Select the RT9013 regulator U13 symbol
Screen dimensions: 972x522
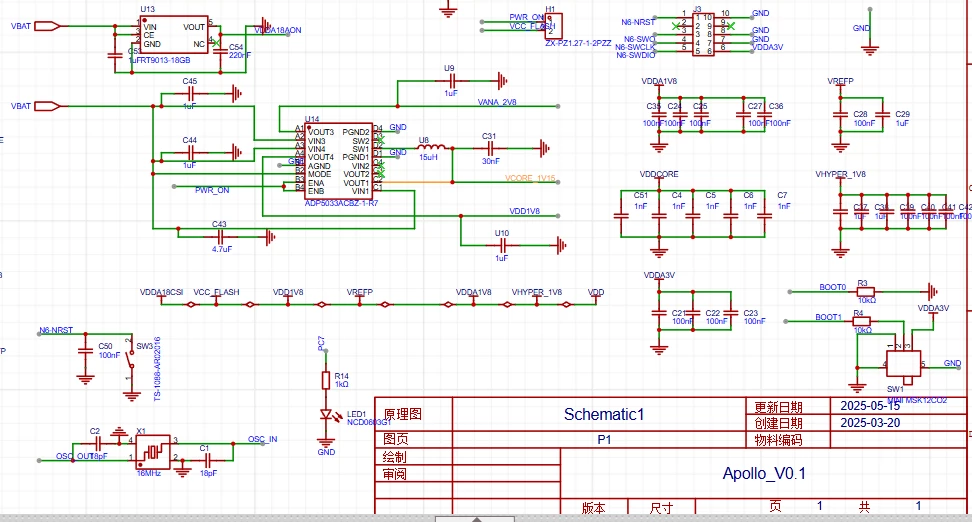(175, 35)
